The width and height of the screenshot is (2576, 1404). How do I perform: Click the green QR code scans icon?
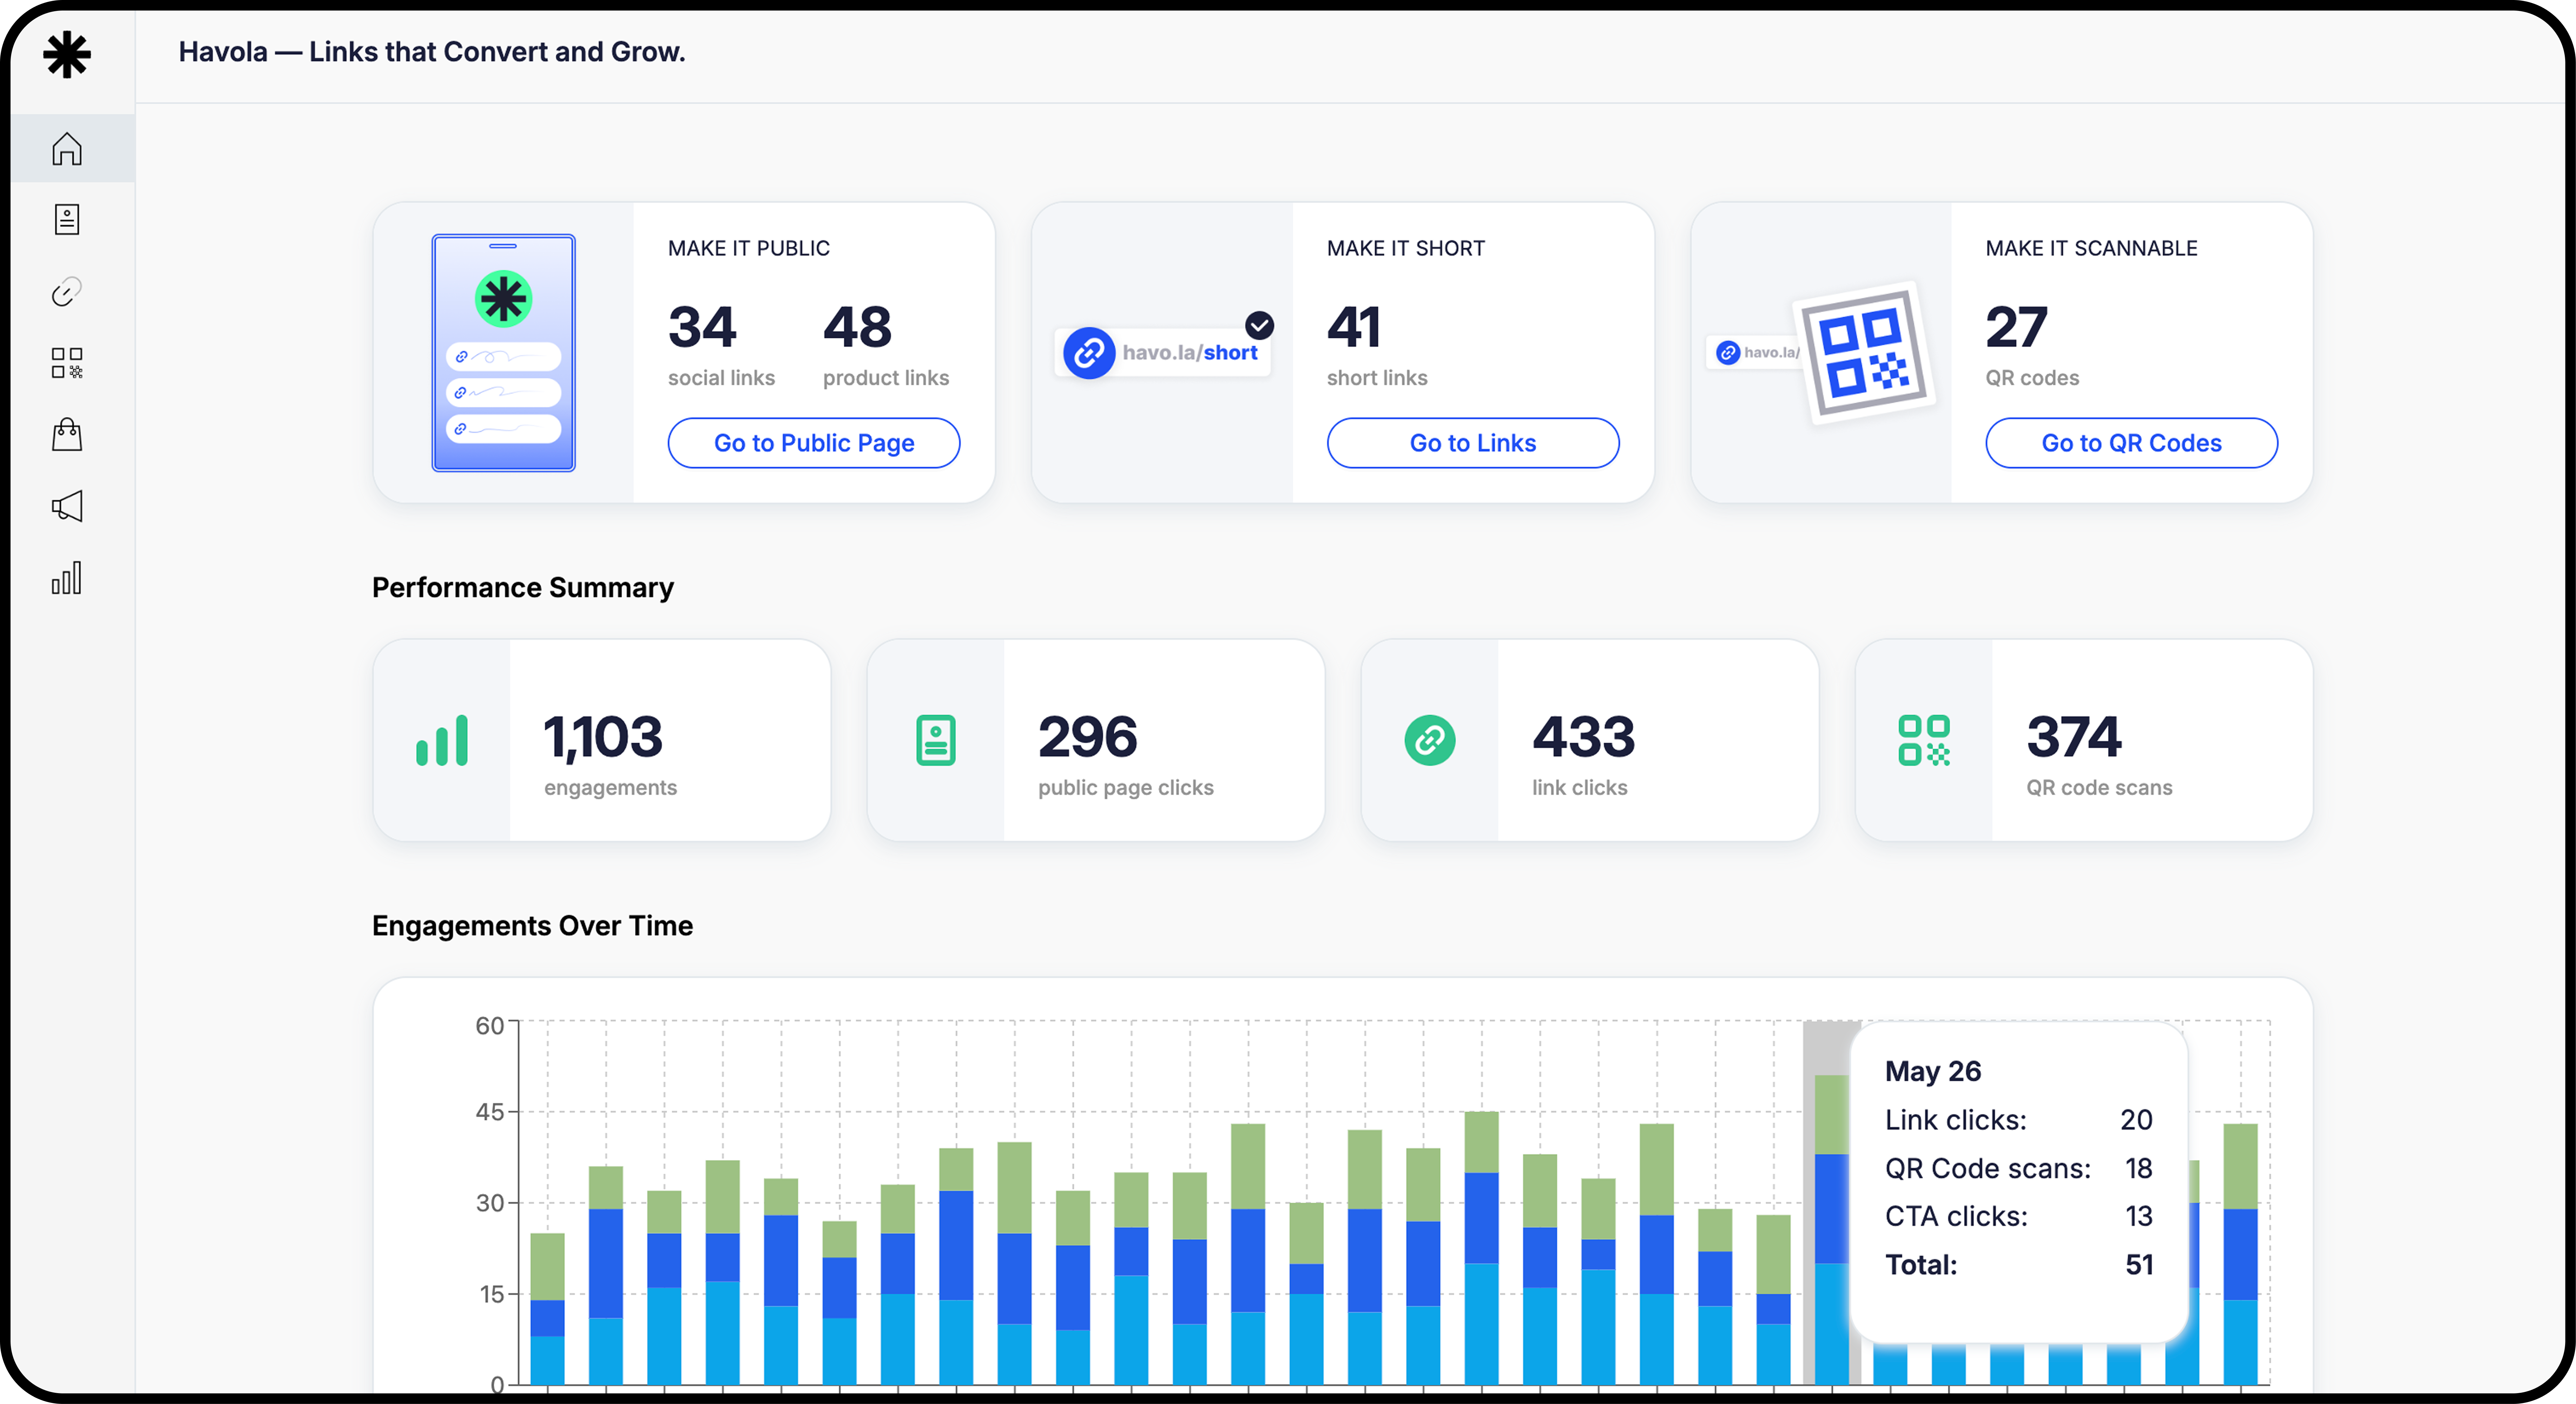(1924, 740)
